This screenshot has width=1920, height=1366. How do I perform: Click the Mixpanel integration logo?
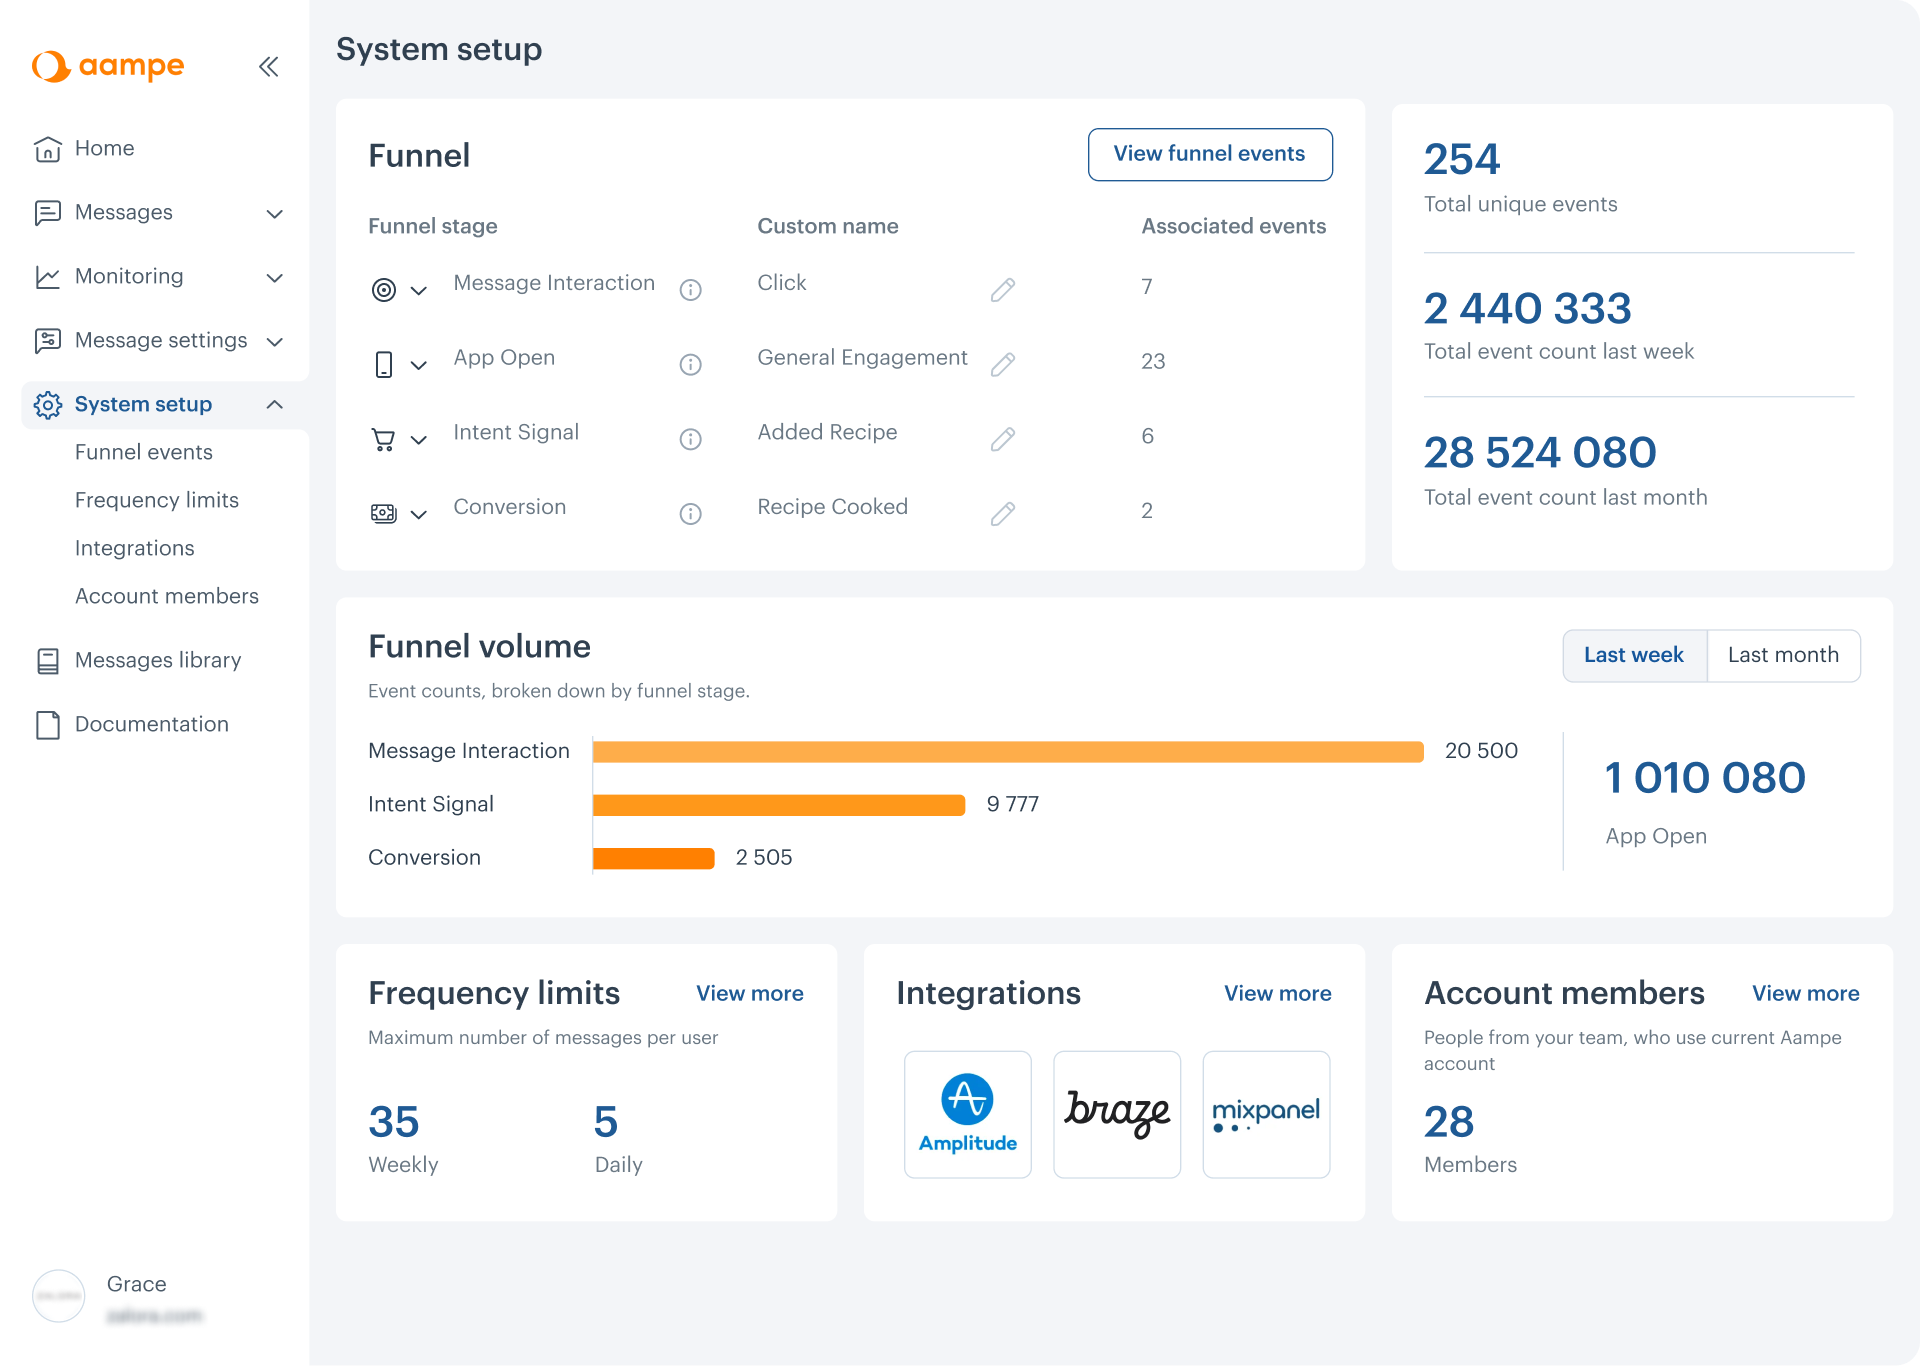point(1266,1114)
